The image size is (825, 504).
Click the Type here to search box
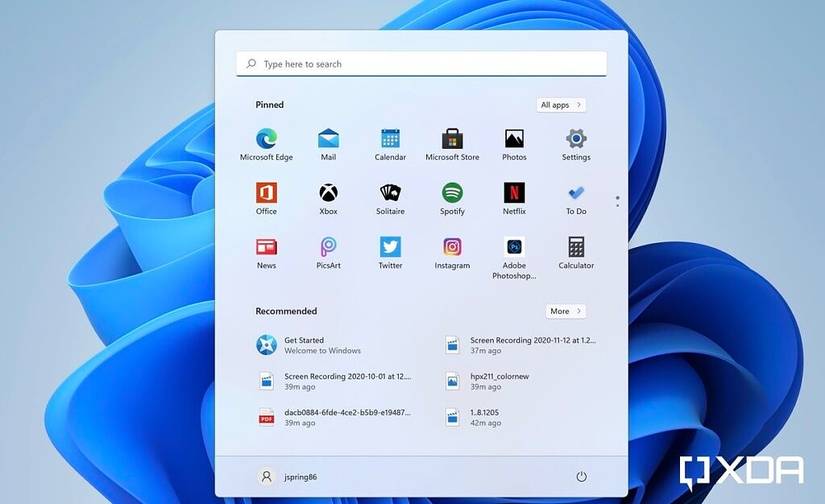421,64
